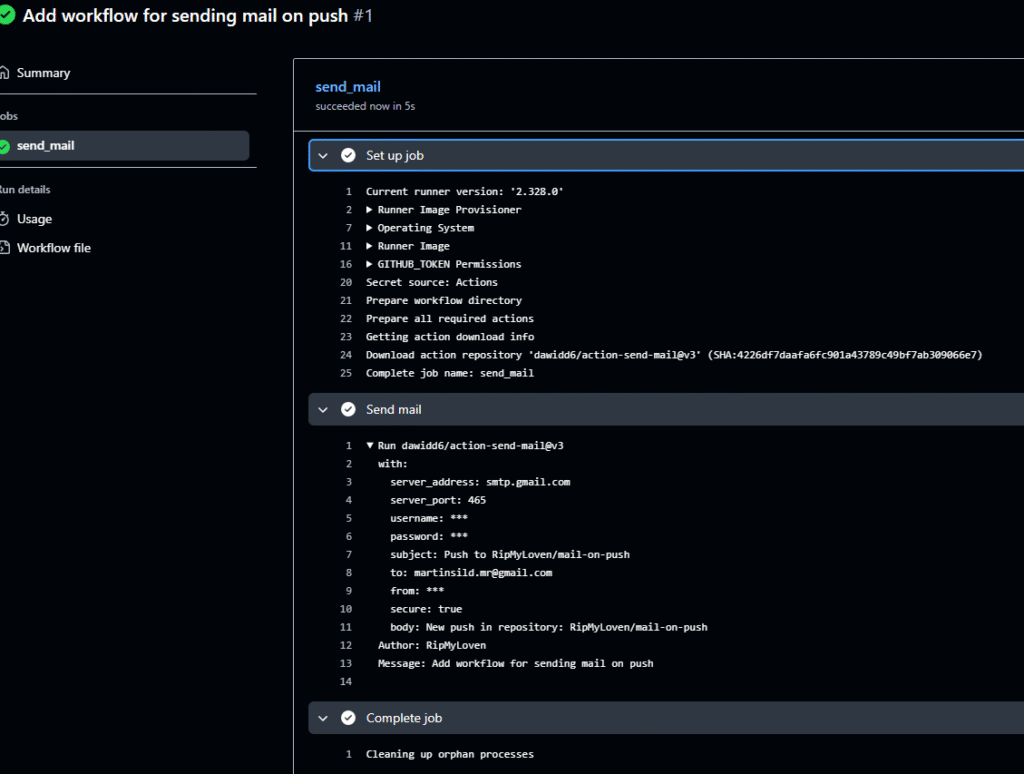Expand the GITHUB_TOKEN Permissions log group
Viewport: 1024px width, 774px height.
click(x=369, y=264)
